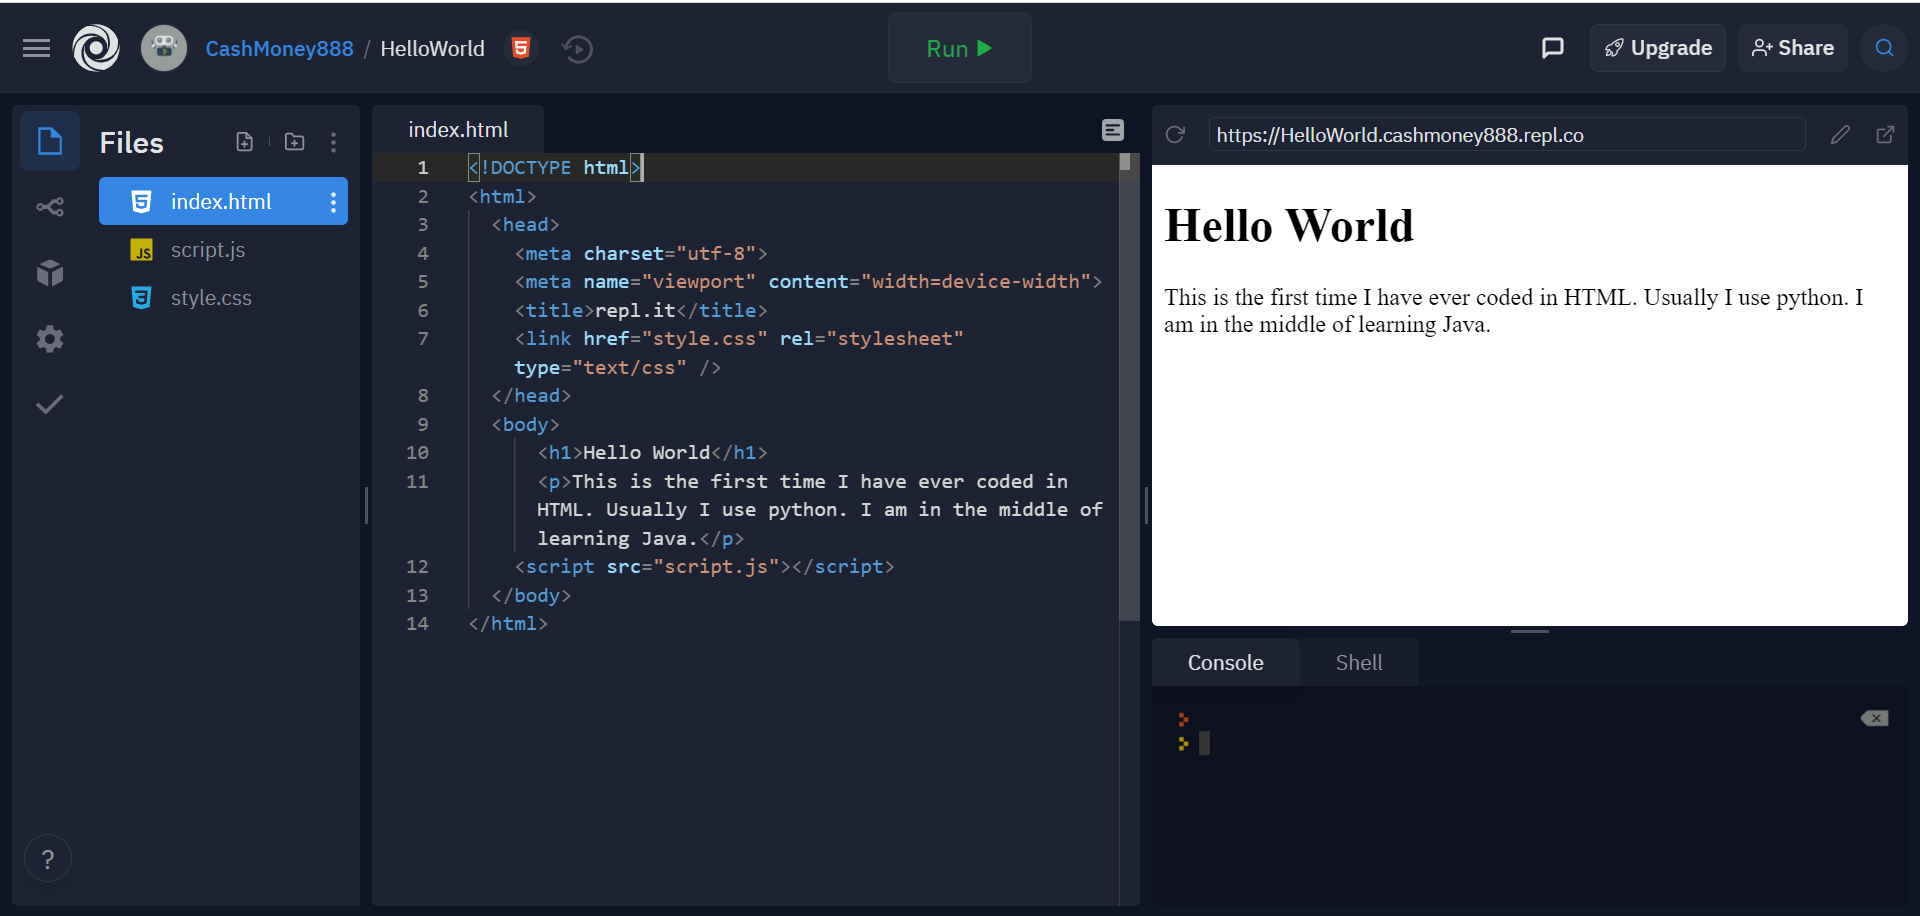Click the meta viewport code line
1920x916 pixels.
point(808,282)
